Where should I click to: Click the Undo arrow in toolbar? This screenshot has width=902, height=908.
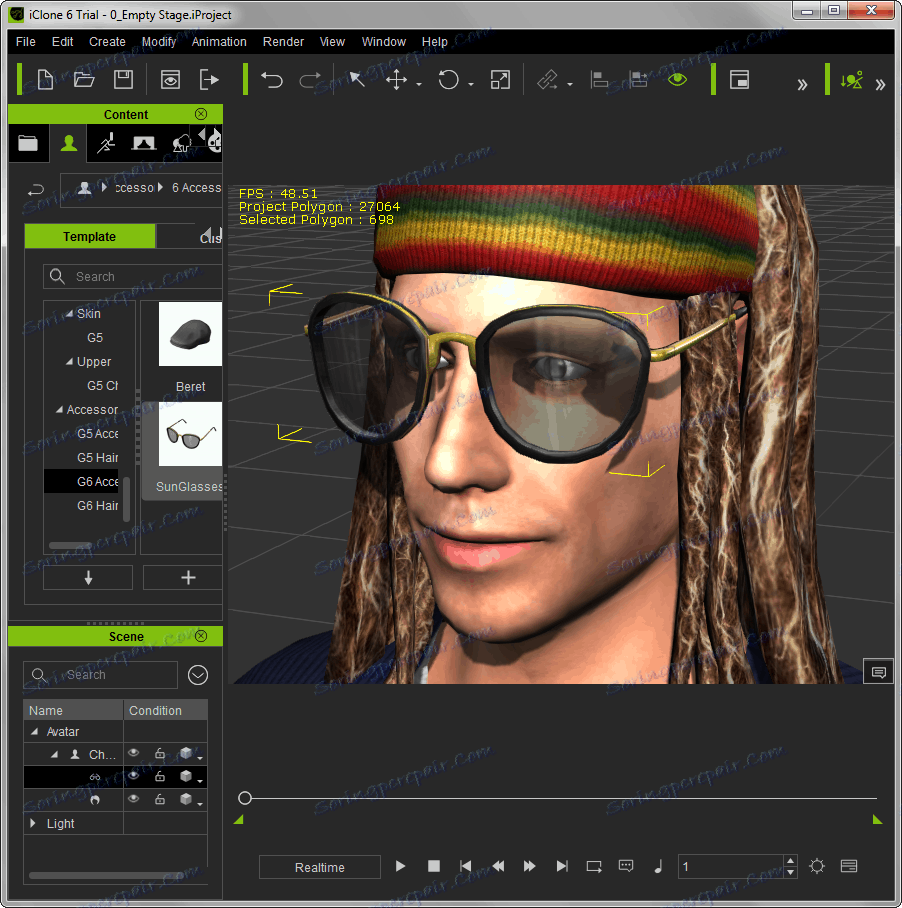click(x=271, y=80)
